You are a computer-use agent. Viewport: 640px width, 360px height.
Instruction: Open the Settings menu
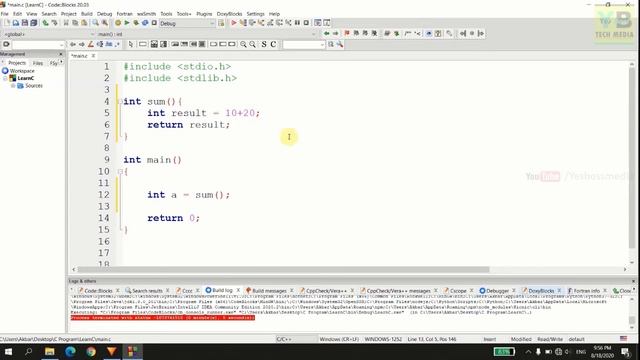pyautogui.click(x=256, y=14)
